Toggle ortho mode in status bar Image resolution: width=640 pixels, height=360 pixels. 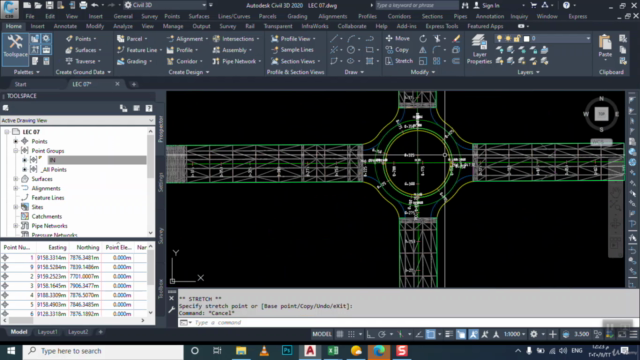[370, 334]
